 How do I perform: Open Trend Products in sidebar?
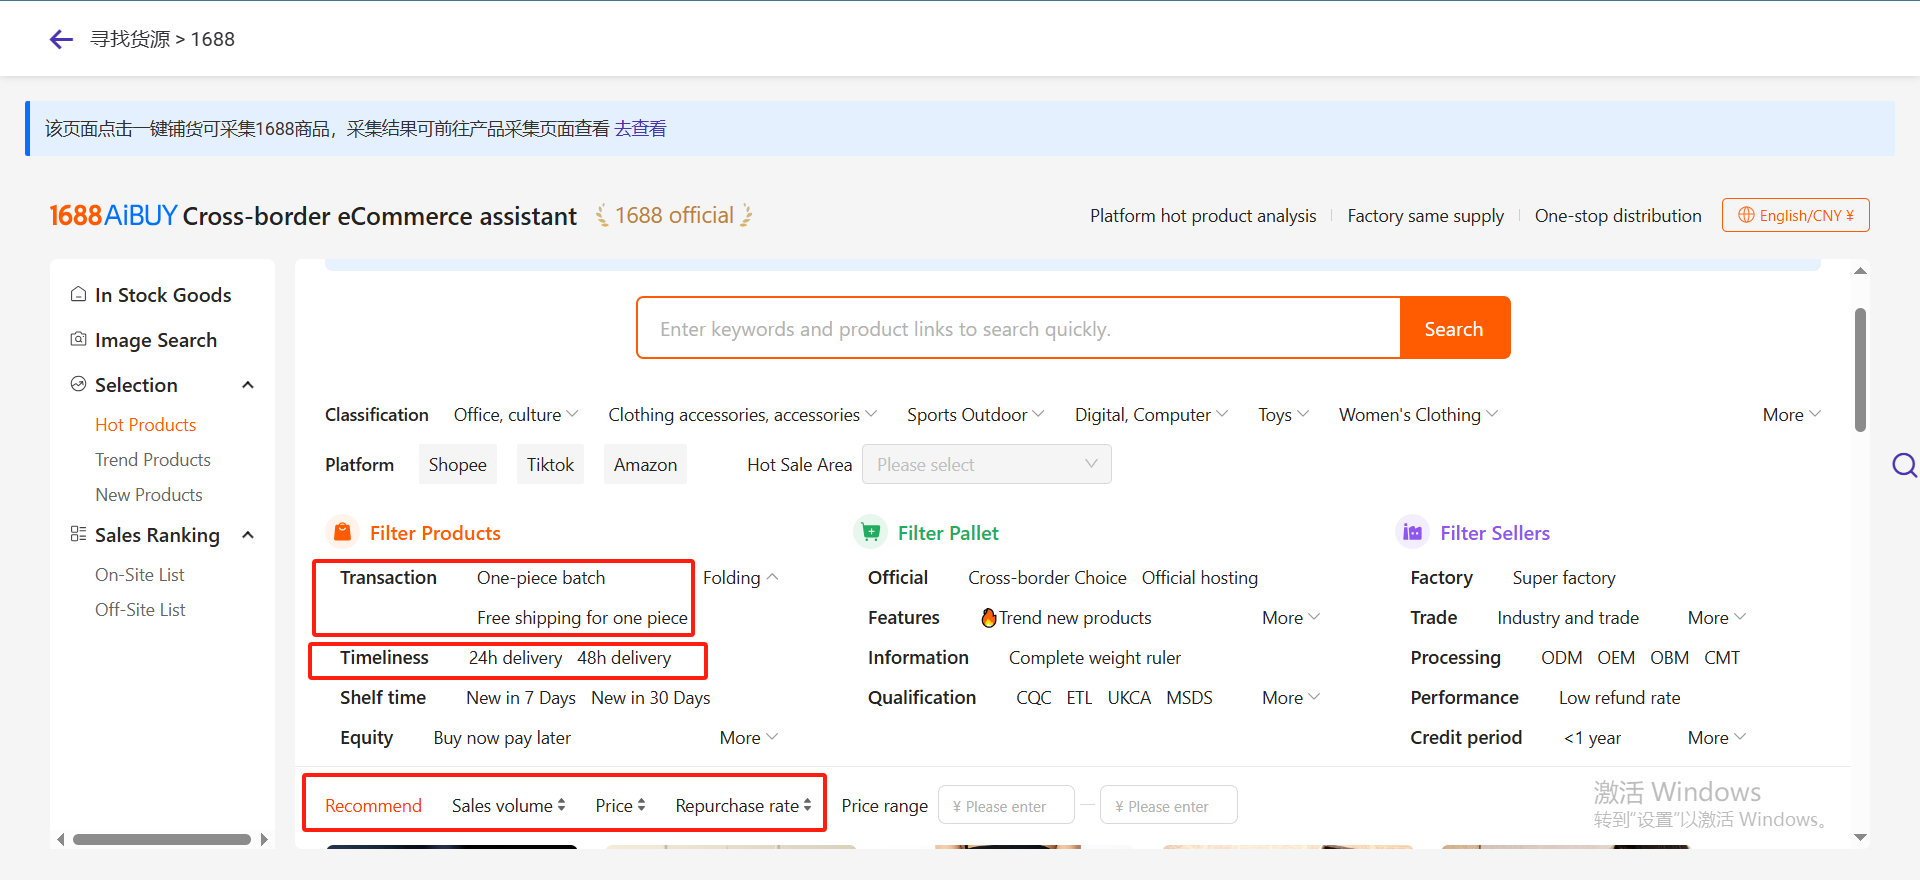pyautogui.click(x=153, y=460)
